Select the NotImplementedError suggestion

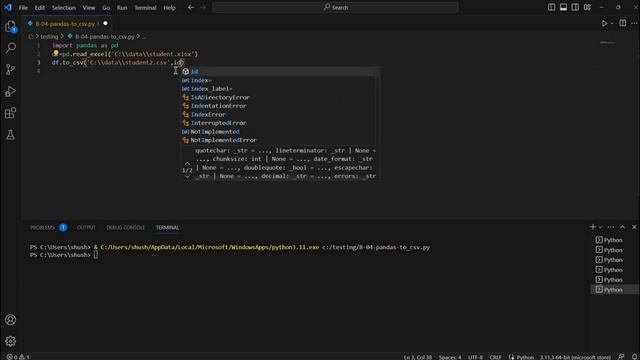pyautogui.click(x=280, y=140)
